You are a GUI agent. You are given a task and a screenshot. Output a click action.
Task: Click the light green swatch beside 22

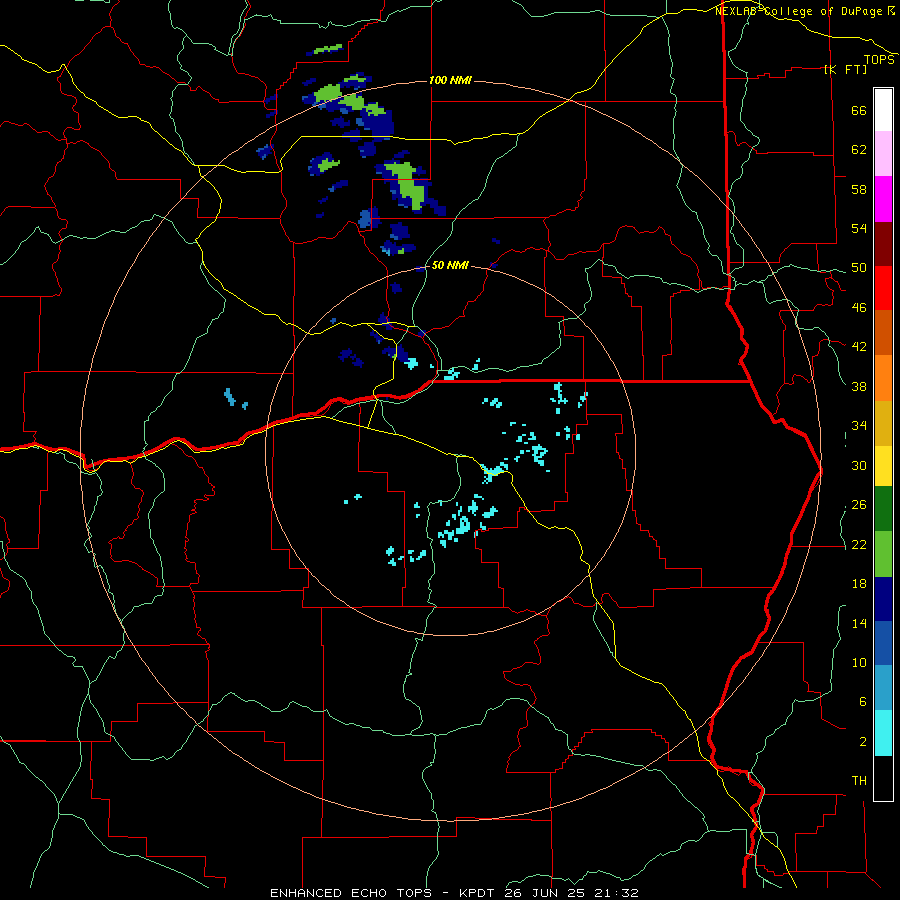[883, 554]
